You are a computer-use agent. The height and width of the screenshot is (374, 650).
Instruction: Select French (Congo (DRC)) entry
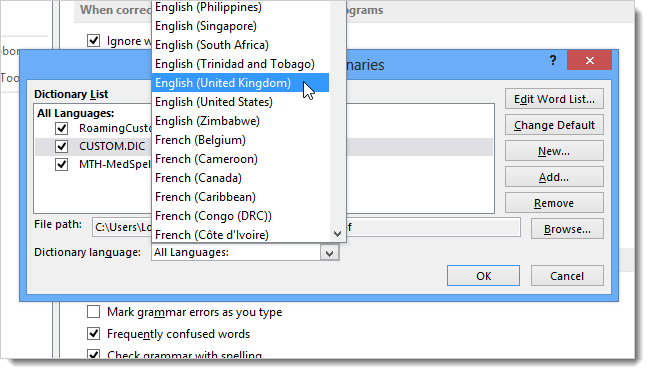tap(240, 216)
